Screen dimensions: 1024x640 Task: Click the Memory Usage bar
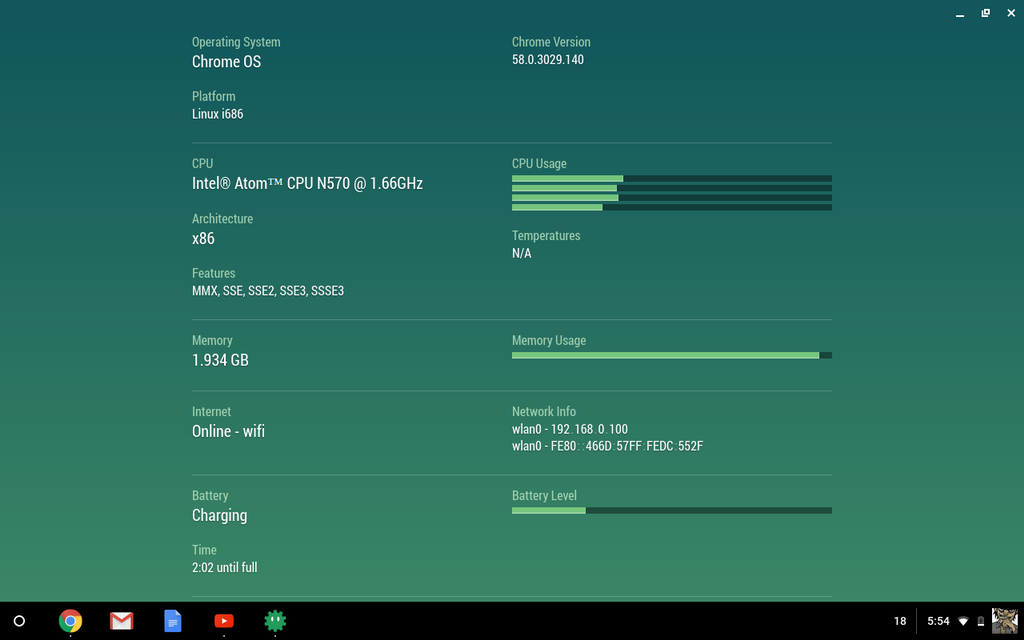671,355
